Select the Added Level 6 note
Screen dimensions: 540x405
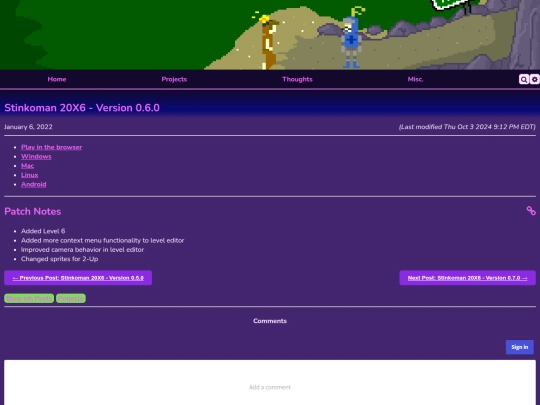click(43, 231)
